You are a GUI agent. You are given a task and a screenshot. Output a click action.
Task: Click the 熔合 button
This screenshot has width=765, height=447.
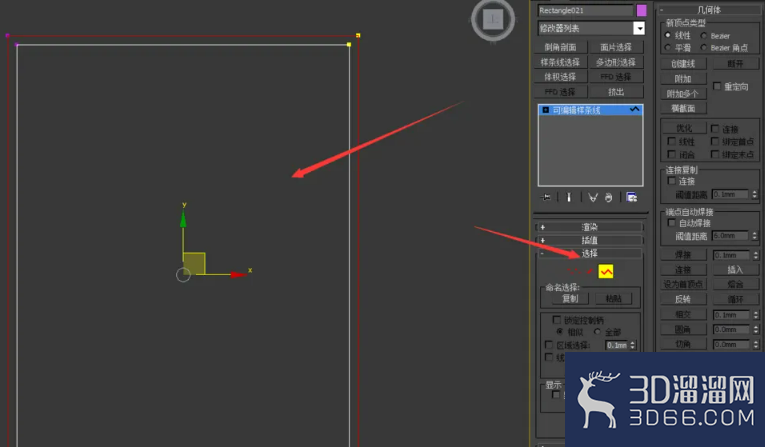735,284
